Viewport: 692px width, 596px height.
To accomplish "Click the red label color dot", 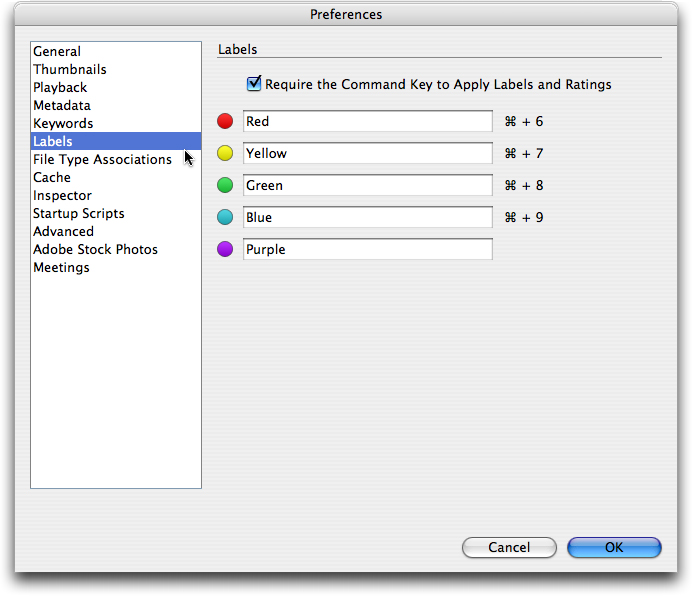I will pos(225,122).
